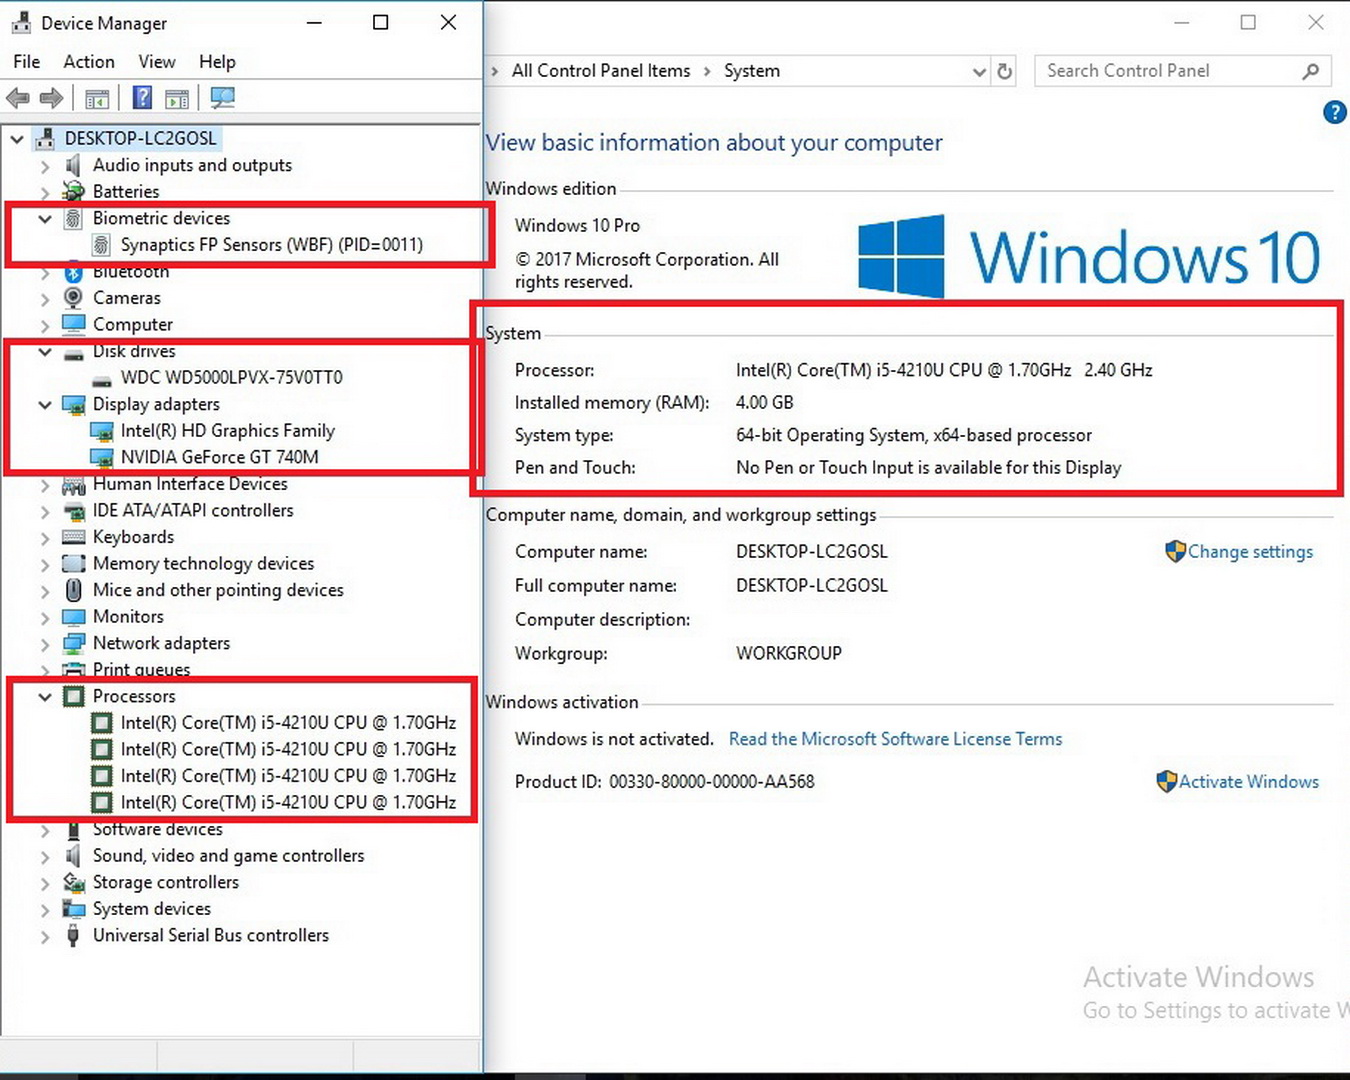Click the Display adapters category icon
The height and width of the screenshot is (1080, 1350).
(x=73, y=404)
